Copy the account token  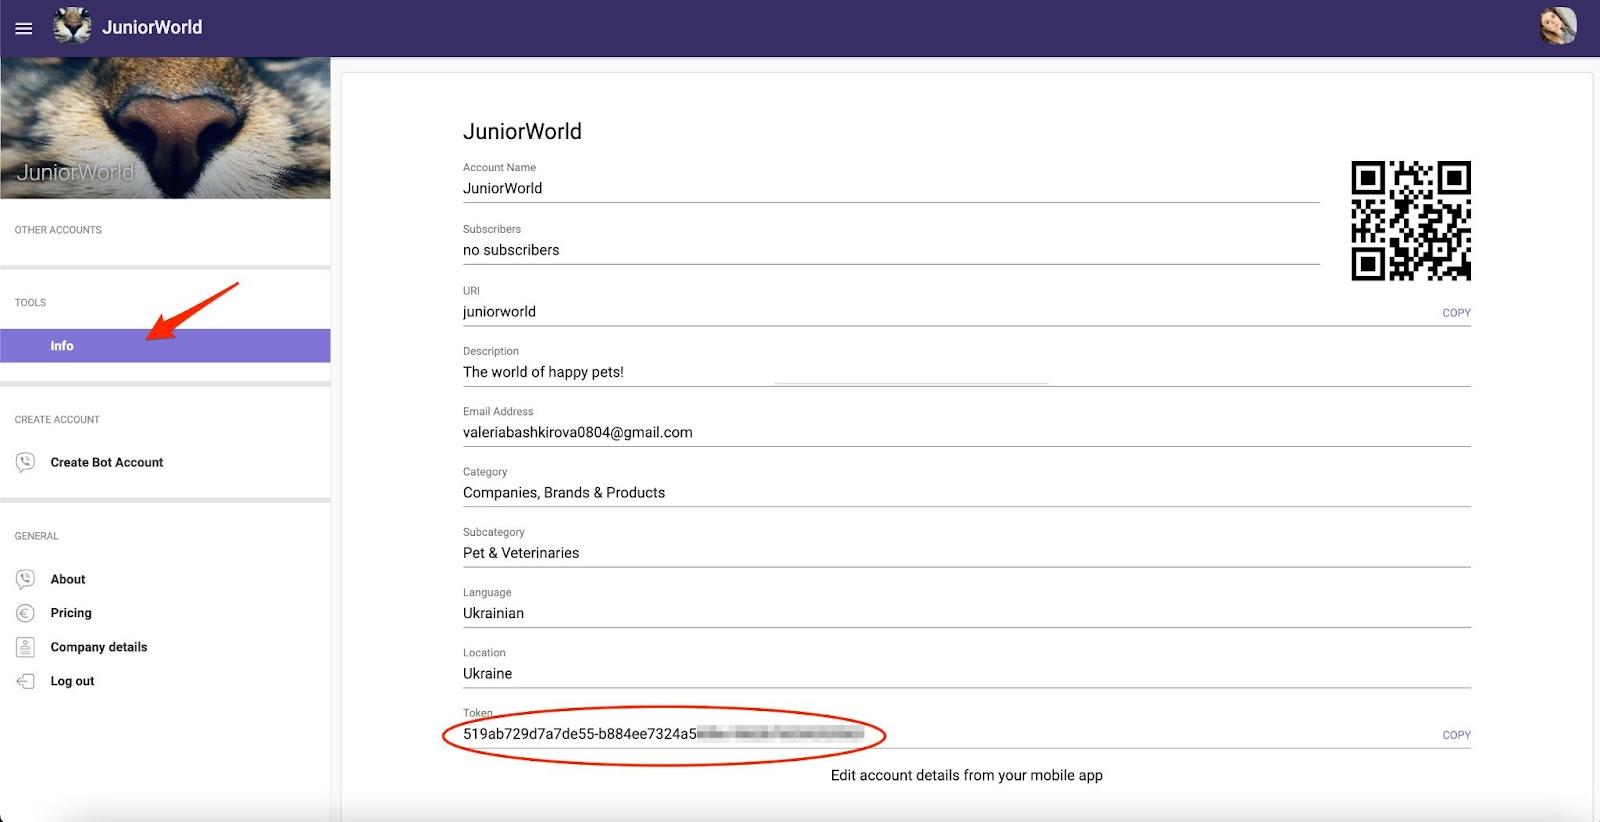(1456, 735)
